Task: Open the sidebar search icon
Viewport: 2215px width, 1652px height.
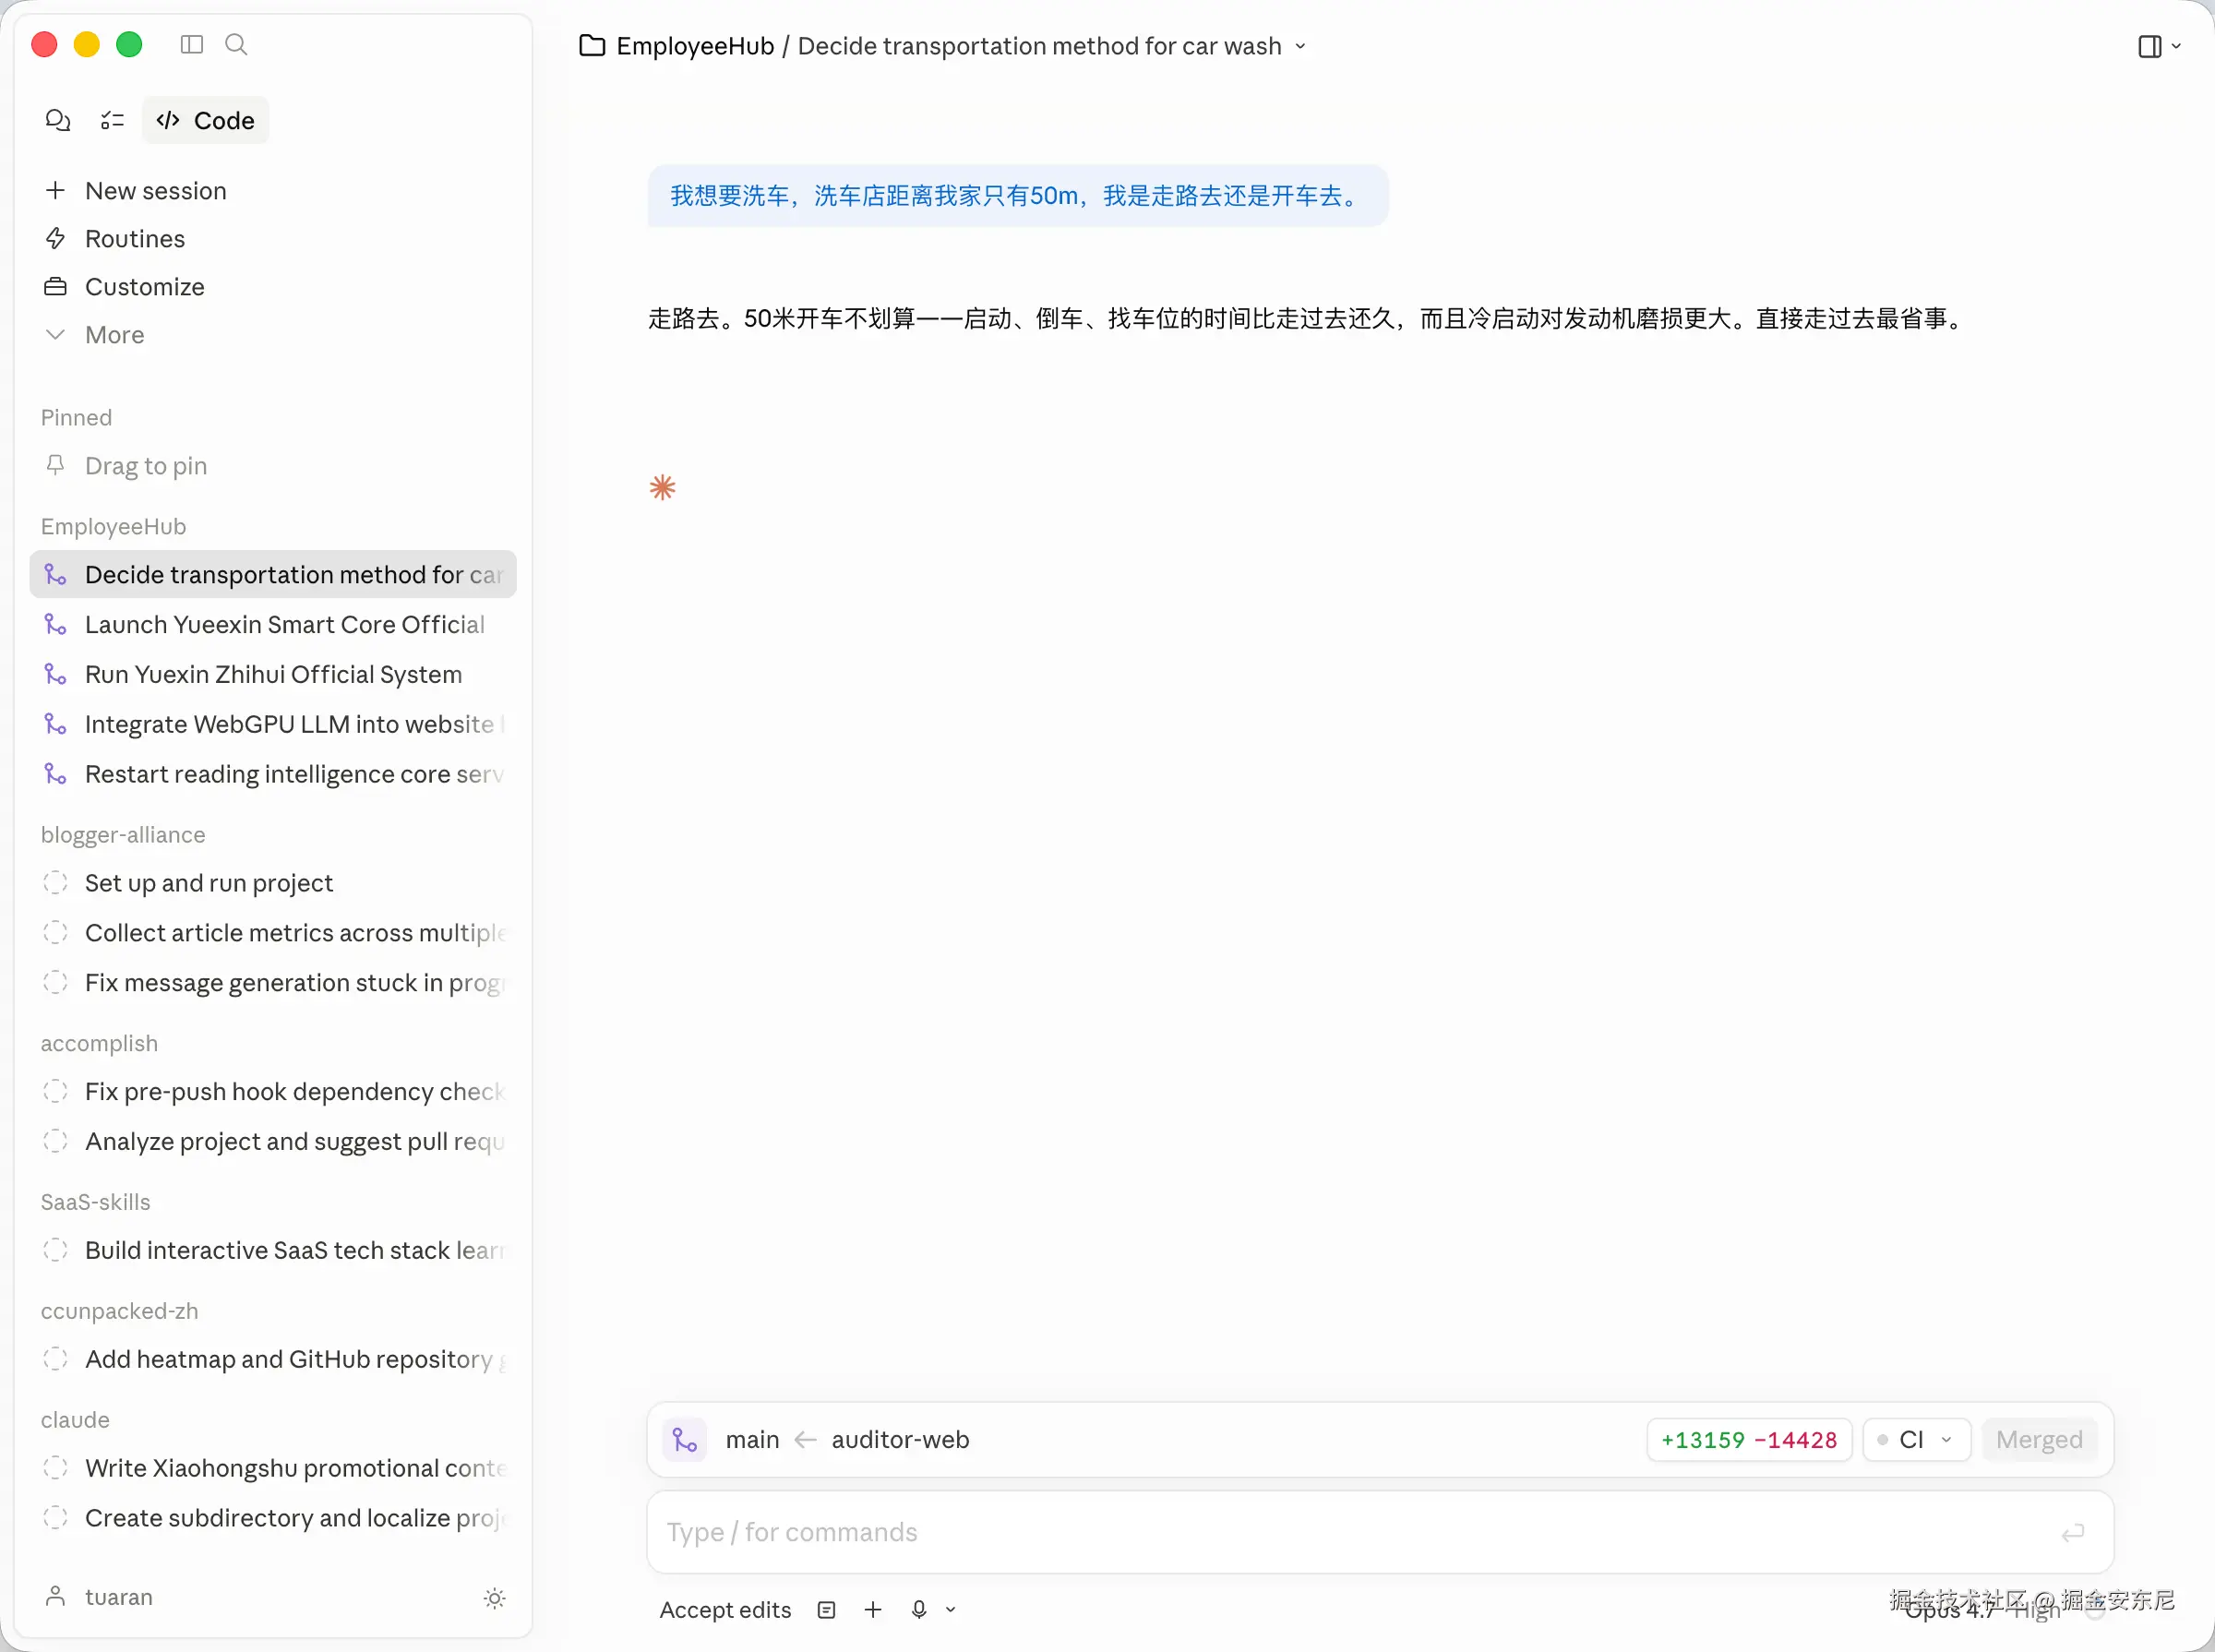Action: [236, 45]
